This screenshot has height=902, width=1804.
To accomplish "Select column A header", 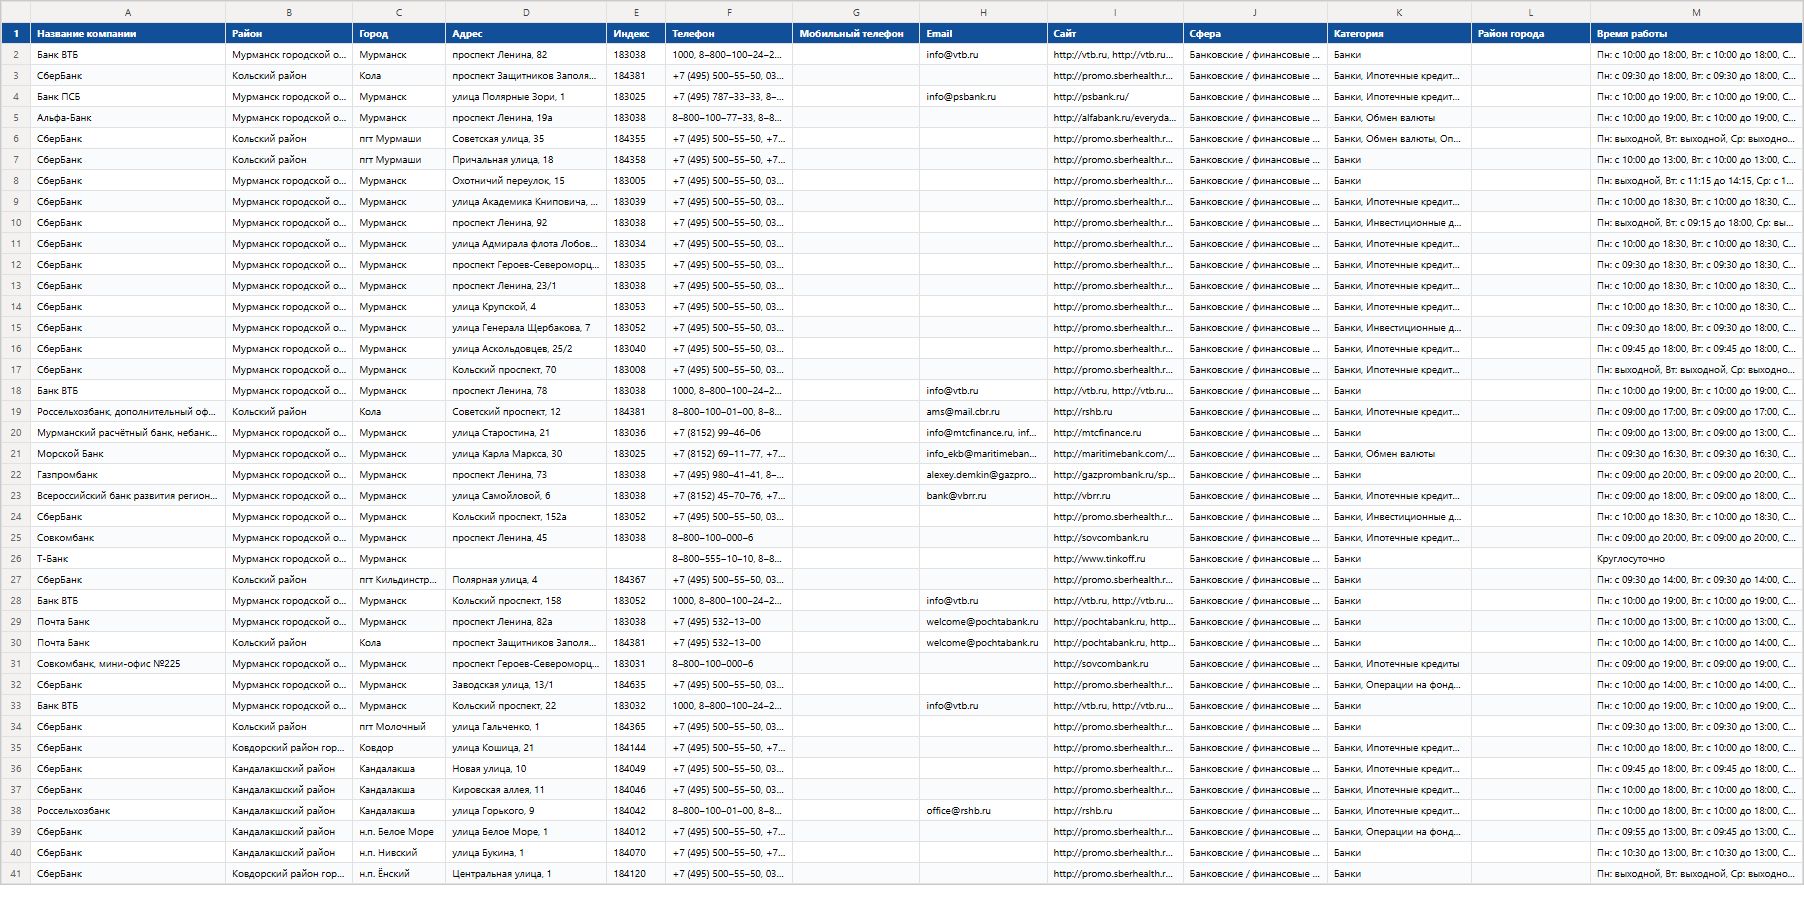I will (128, 12).
